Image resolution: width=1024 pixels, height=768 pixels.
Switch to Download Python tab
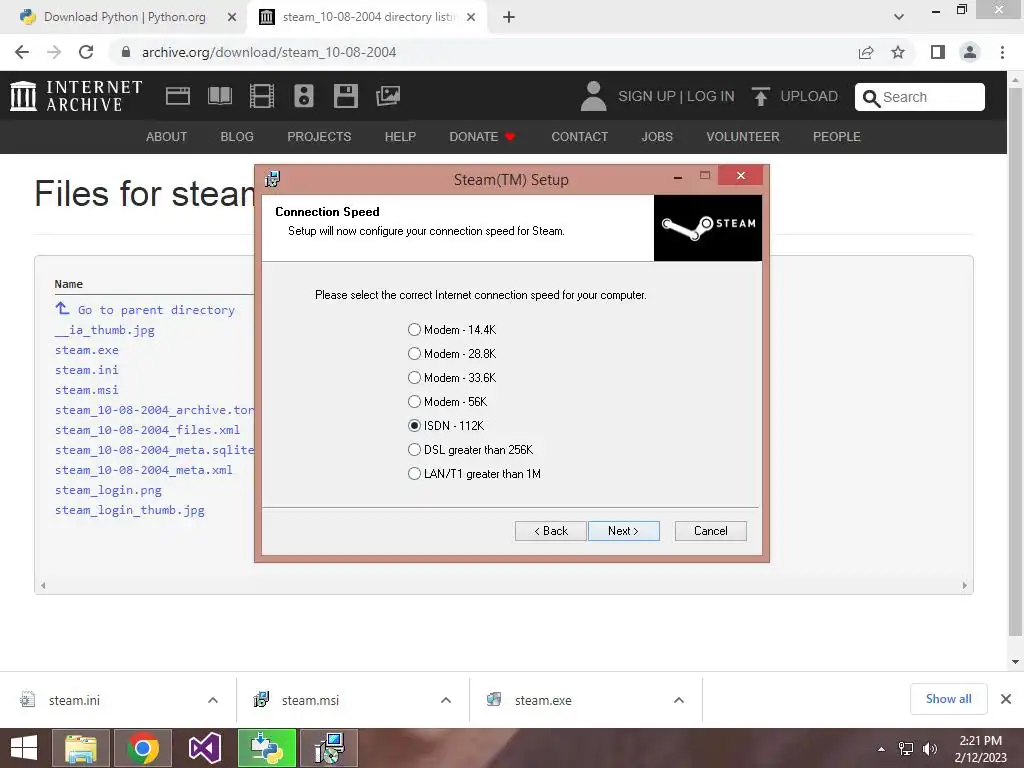124,17
